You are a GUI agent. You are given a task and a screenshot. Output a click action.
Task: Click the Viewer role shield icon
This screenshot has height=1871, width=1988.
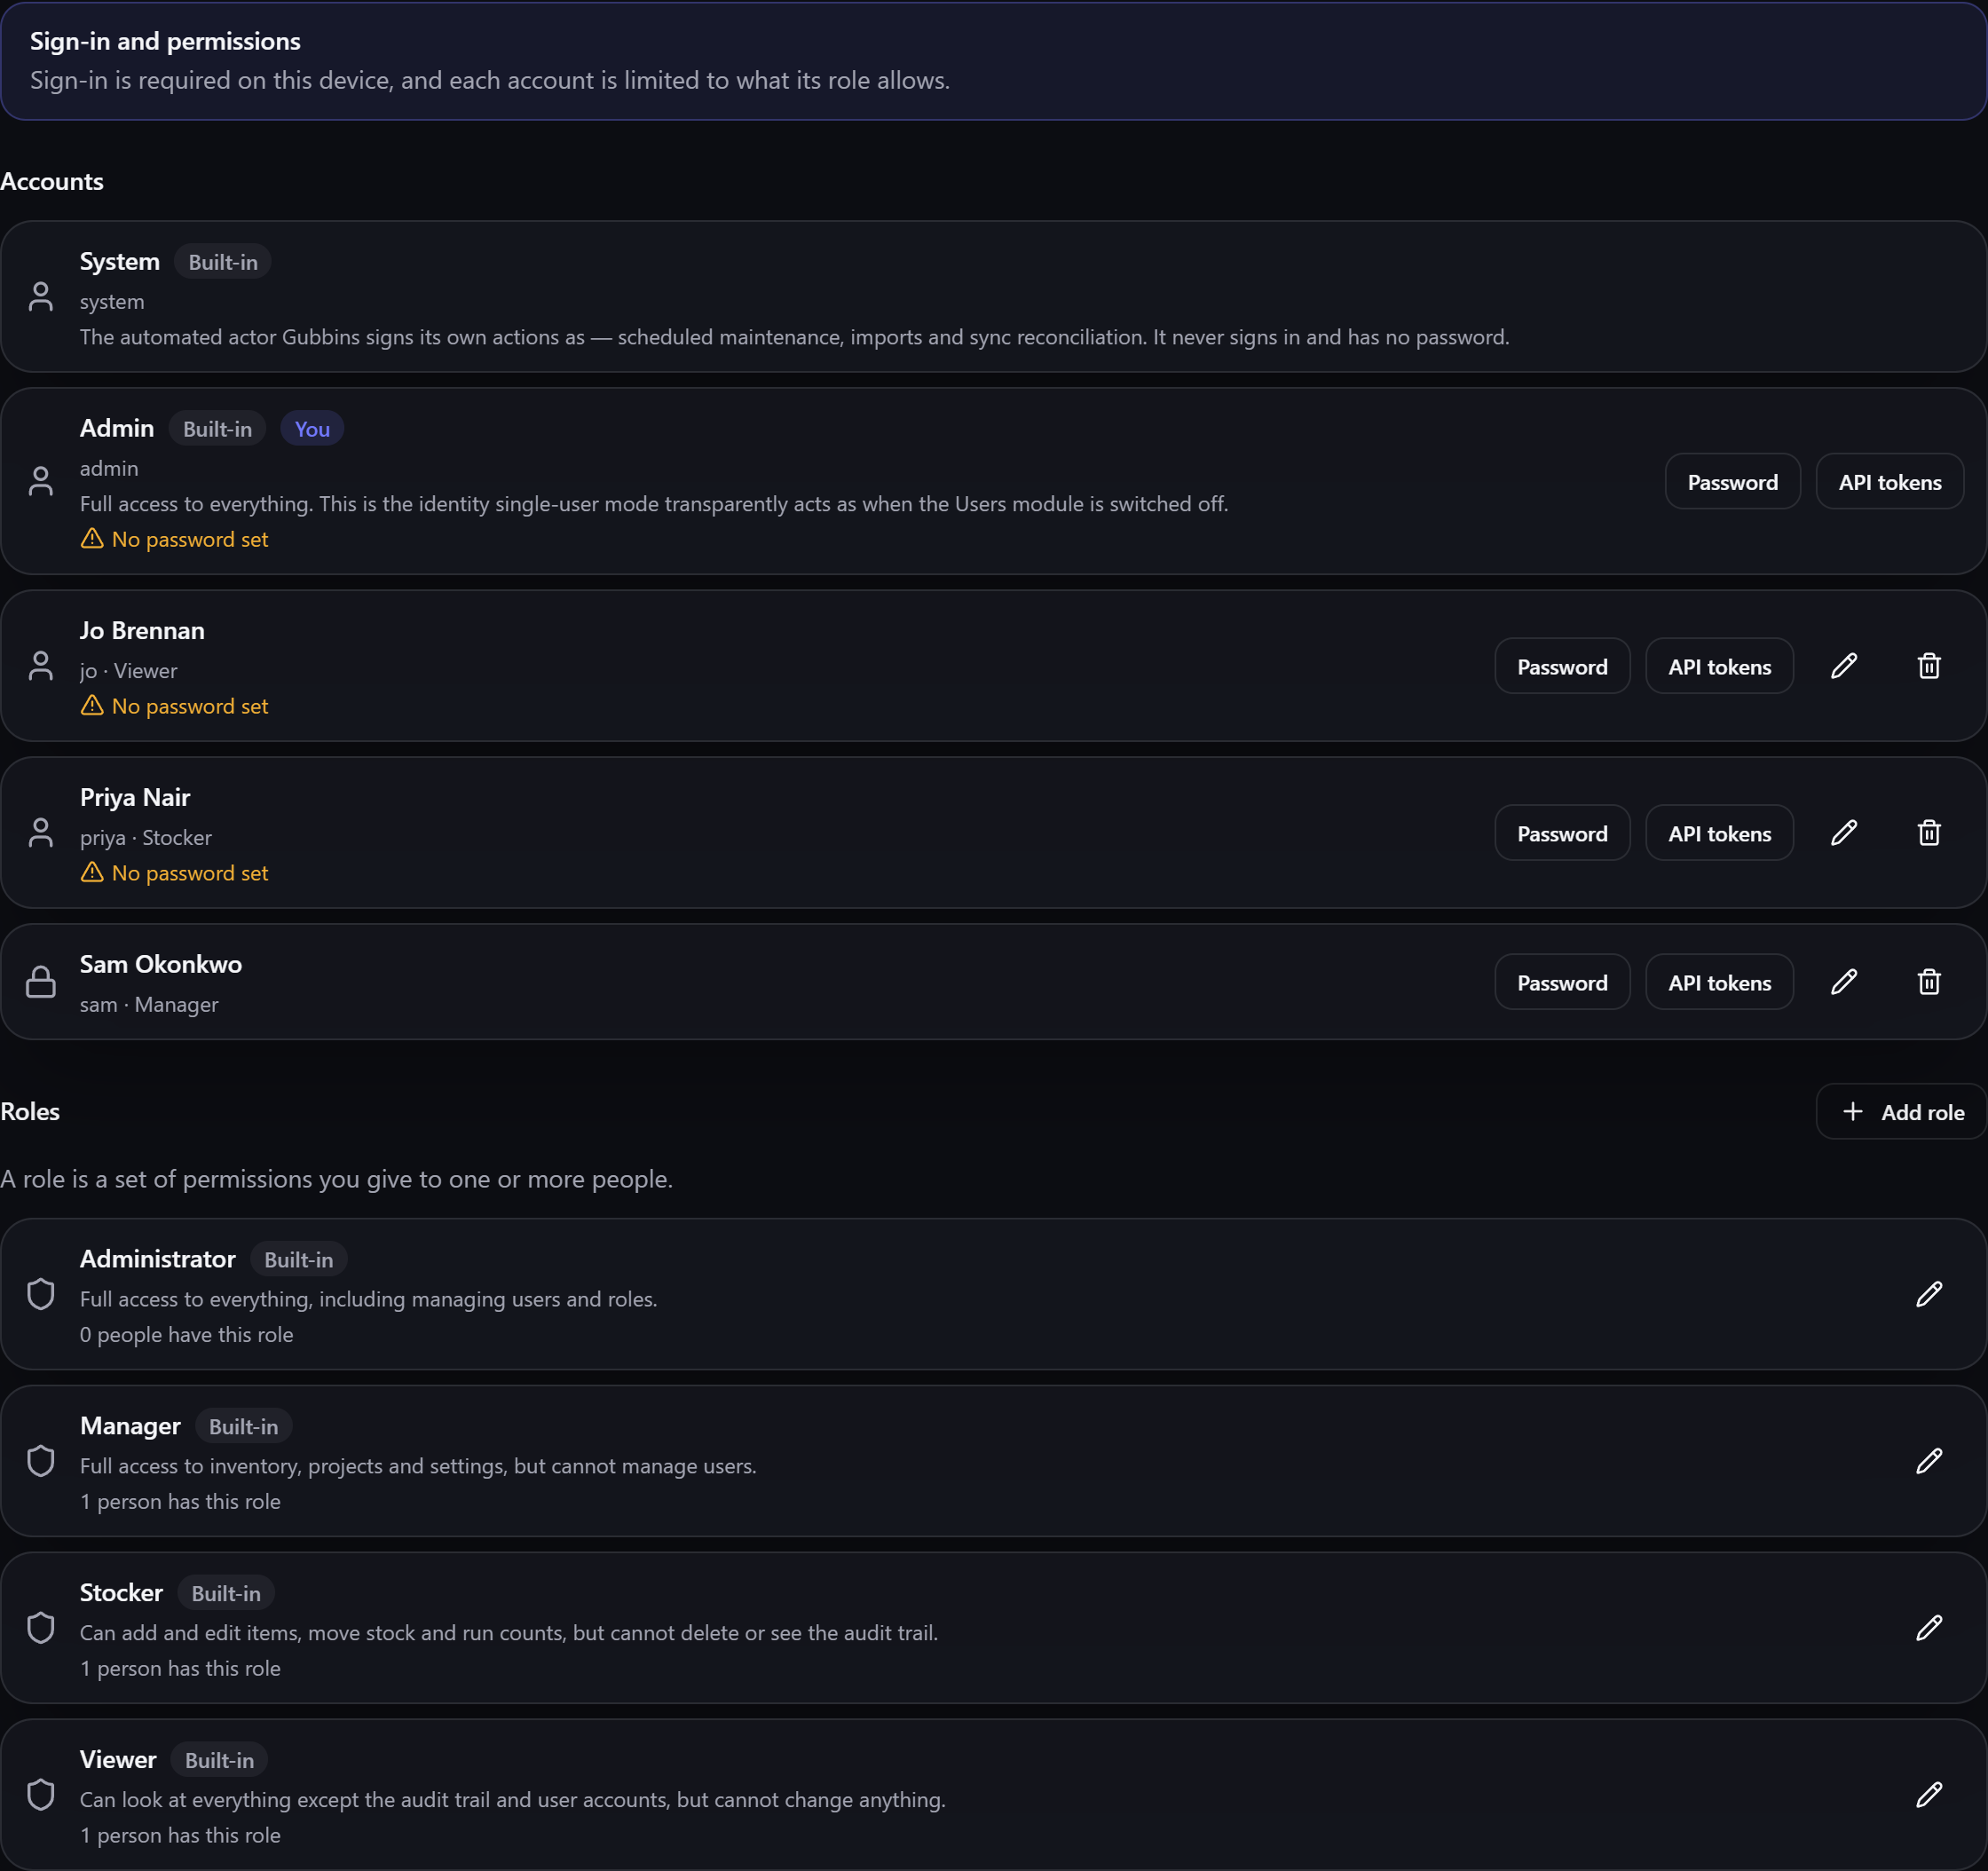point(41,1795)
